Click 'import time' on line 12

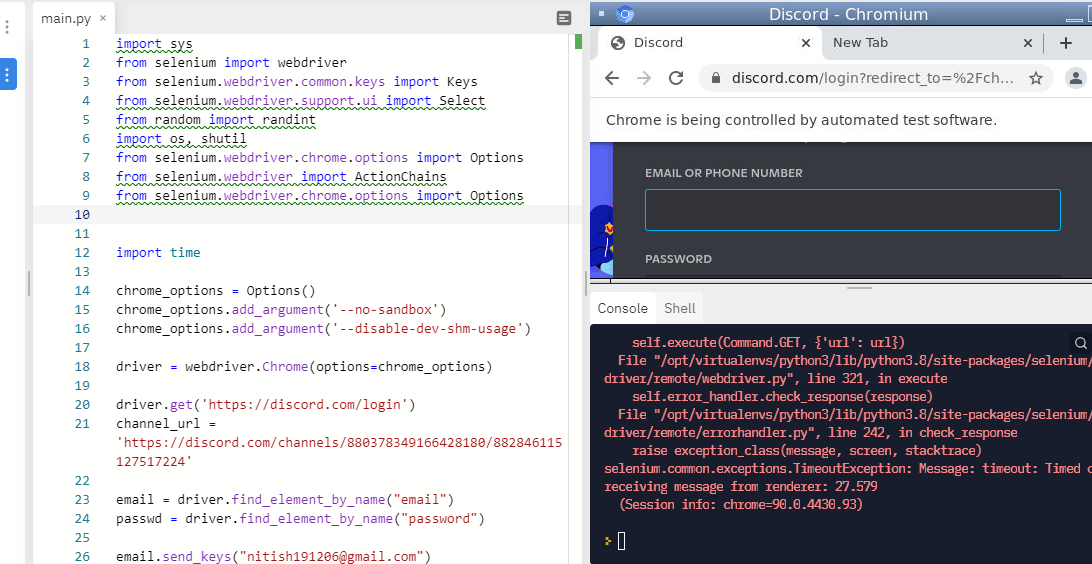pyautogui.click(x=158, y=253)
